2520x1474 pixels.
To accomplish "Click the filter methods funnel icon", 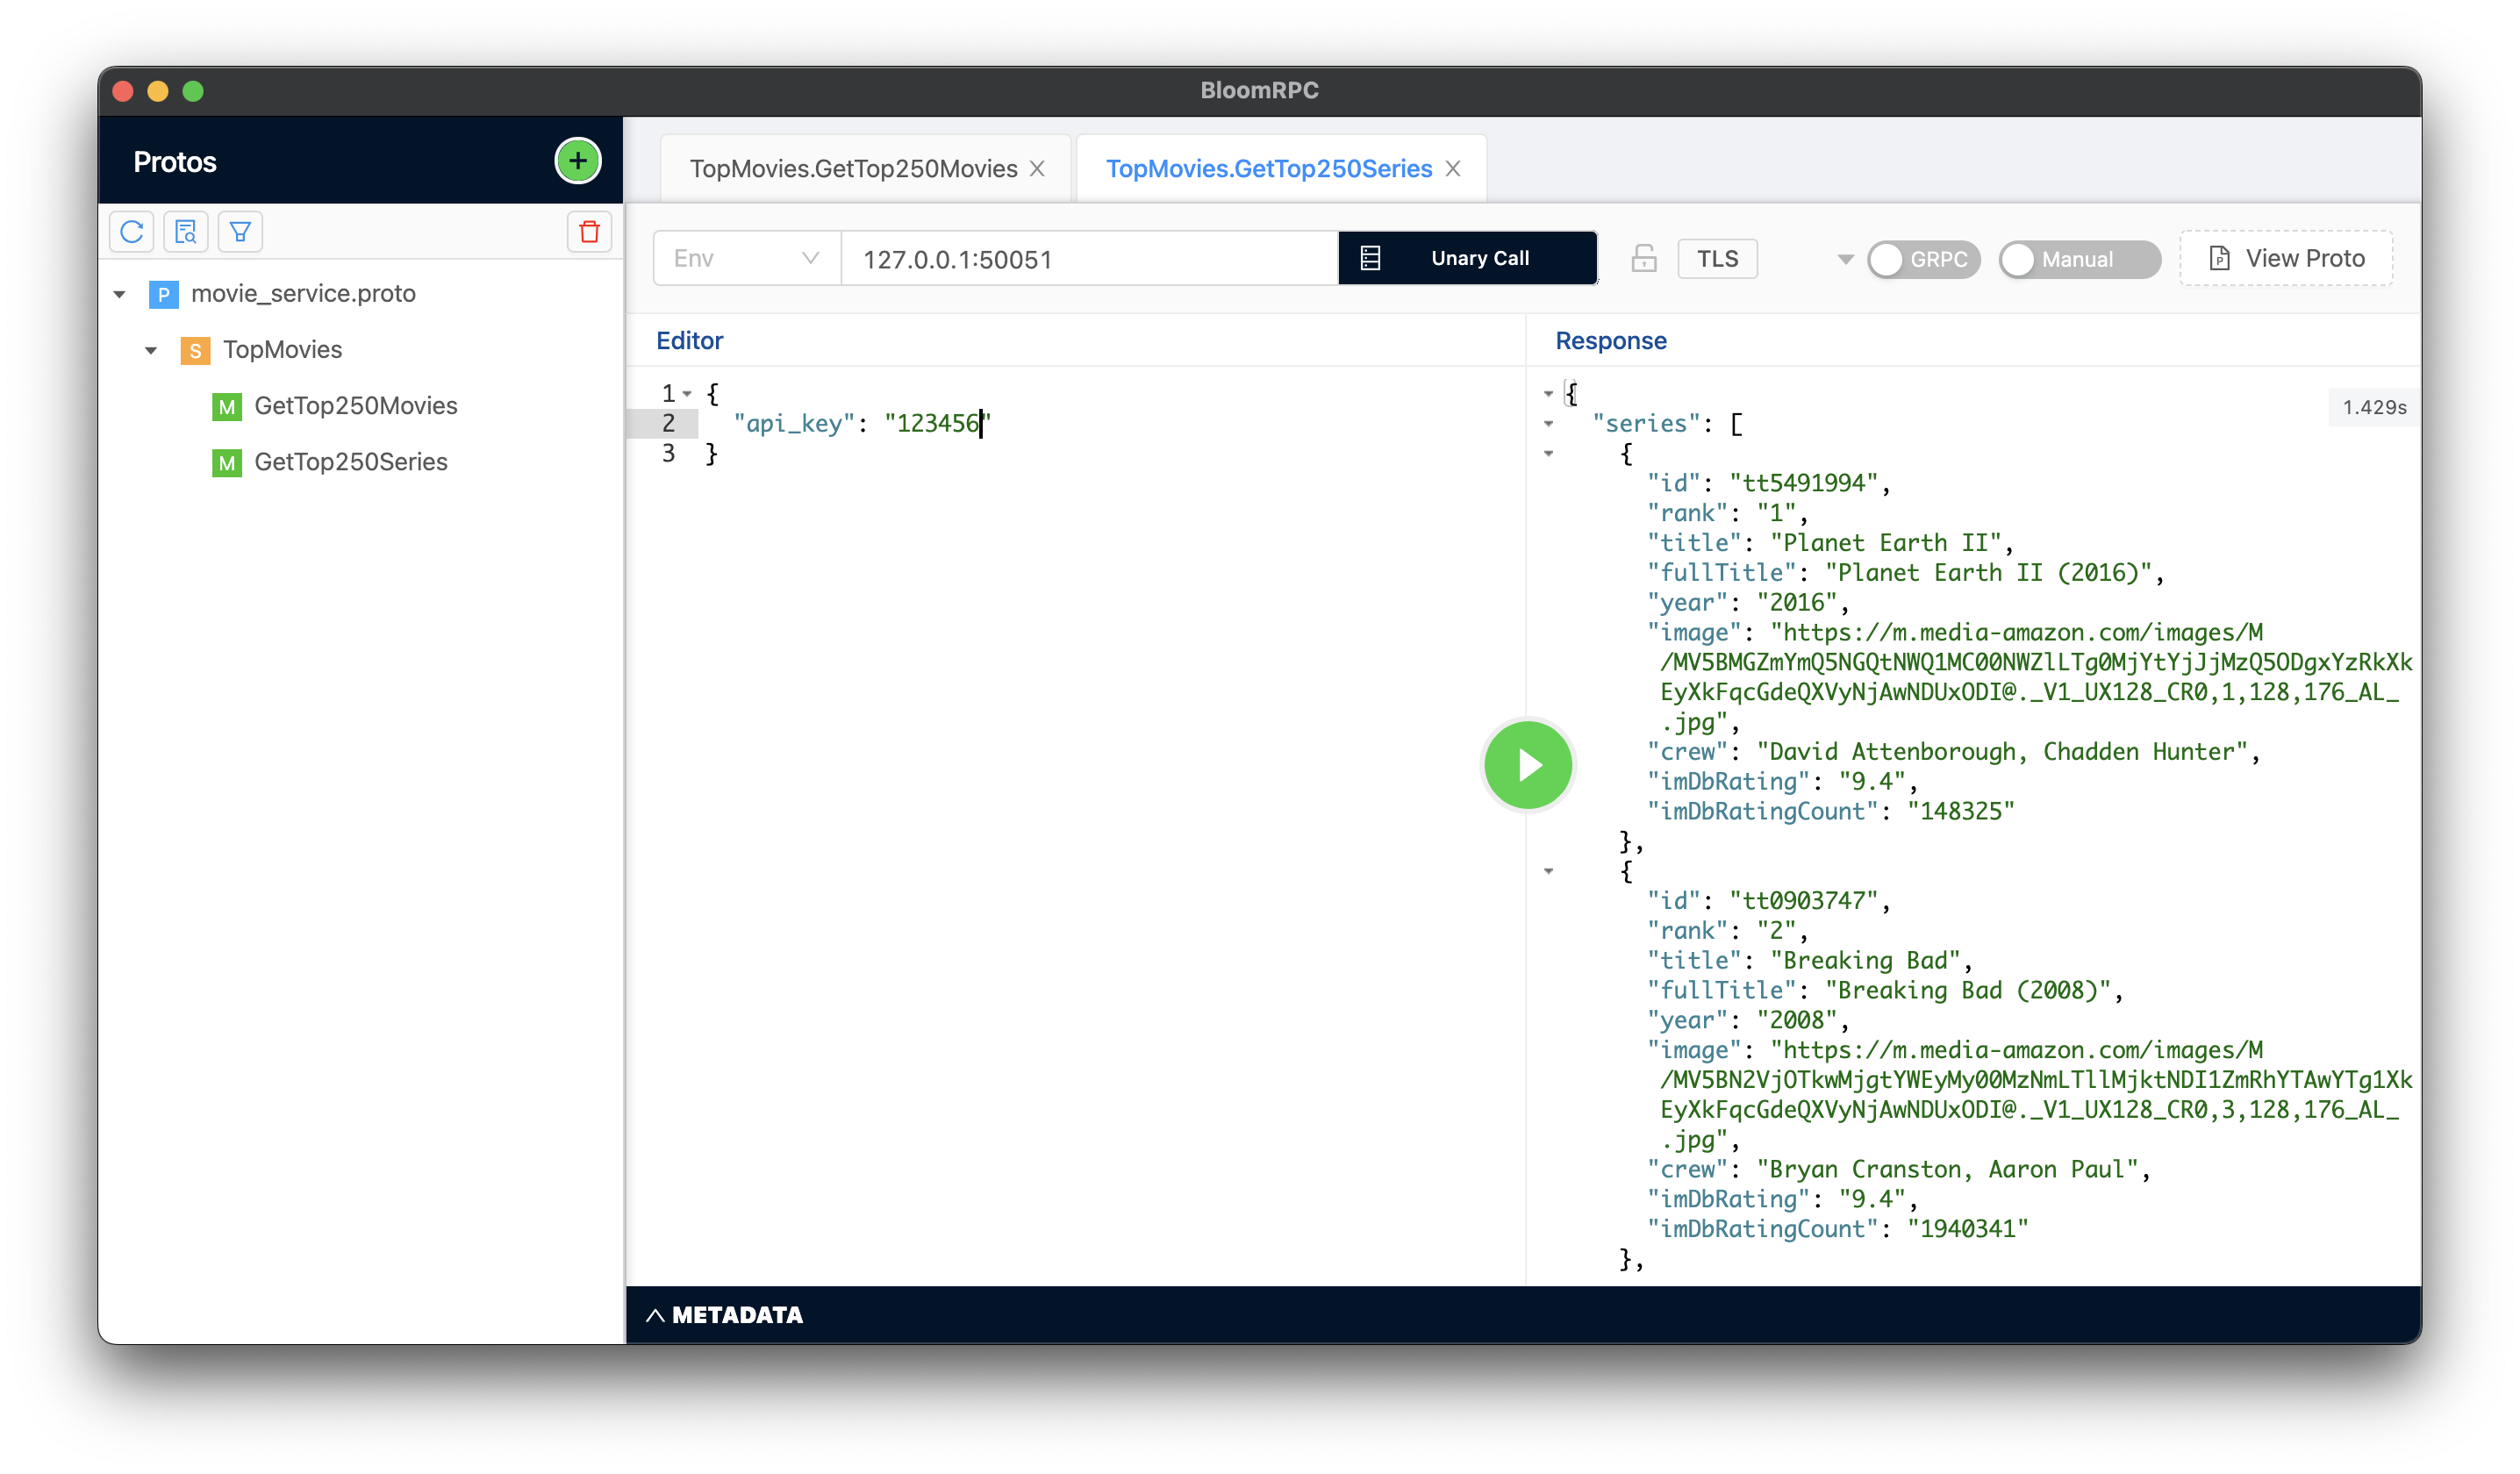I will coord(240,232).
